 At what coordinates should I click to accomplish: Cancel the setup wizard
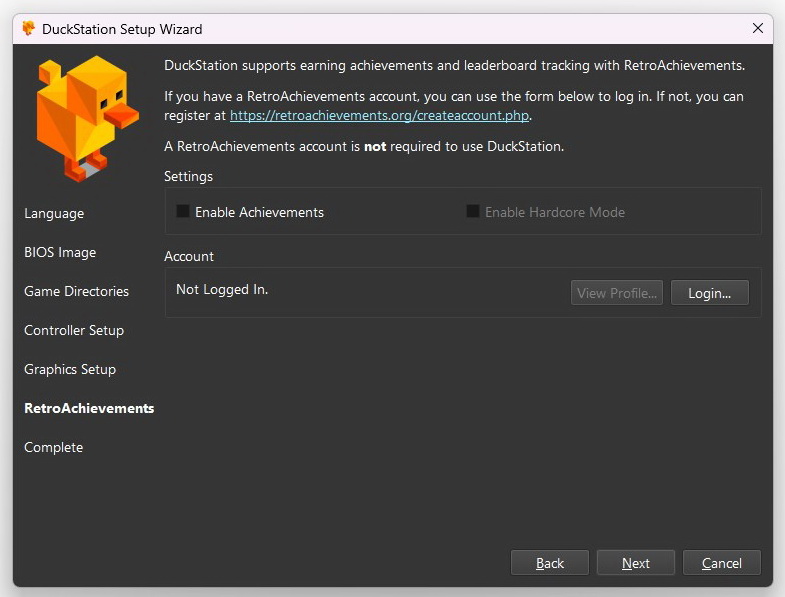point(721,563)
